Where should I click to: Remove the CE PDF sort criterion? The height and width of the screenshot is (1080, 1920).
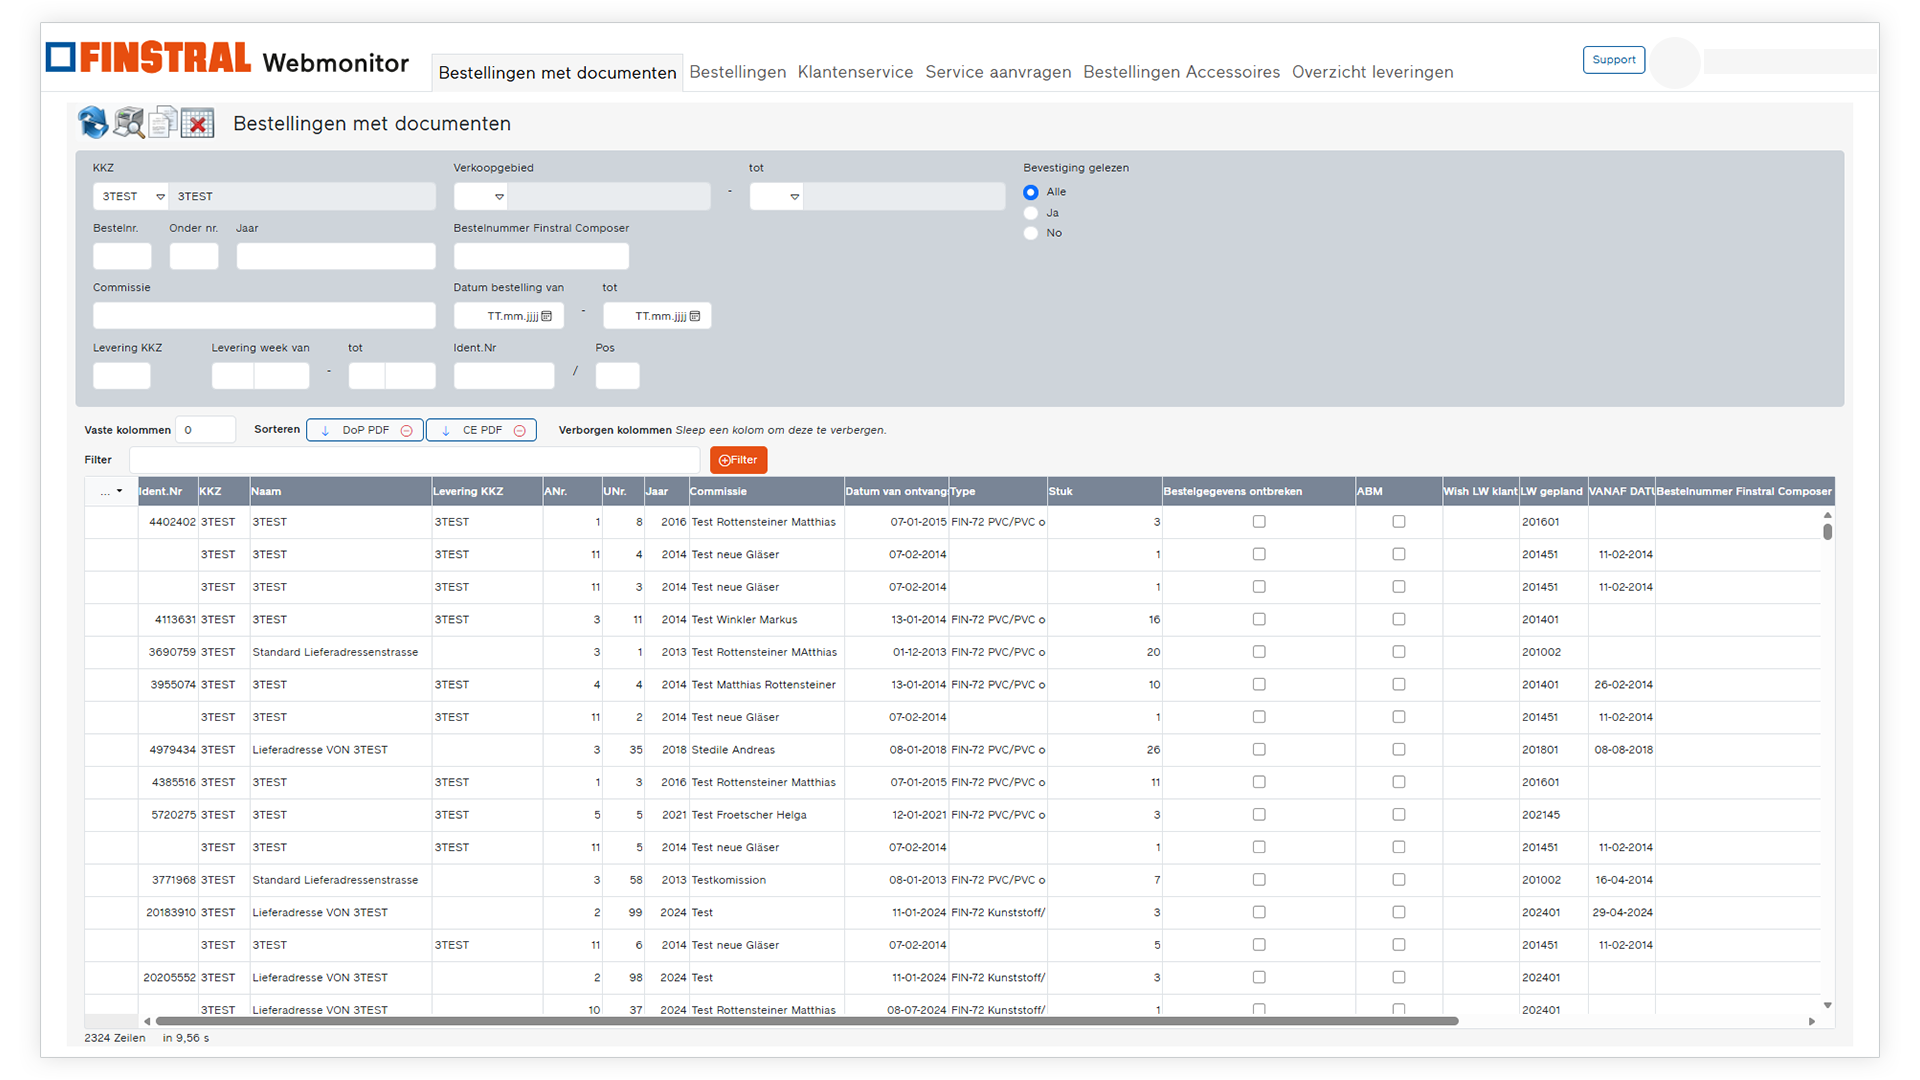pyautogui.click(x=520, y=431)
